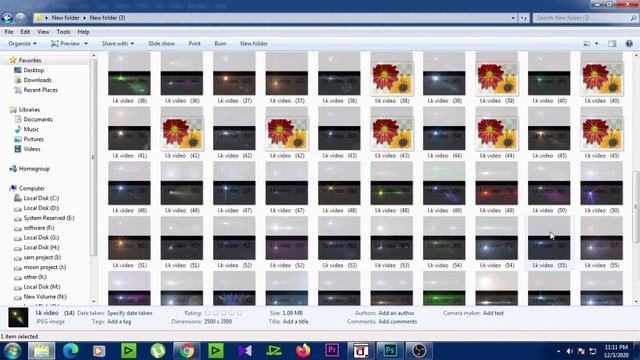
Task: Open the Music library
Action: pyautogui.click(x=31, y=129)
